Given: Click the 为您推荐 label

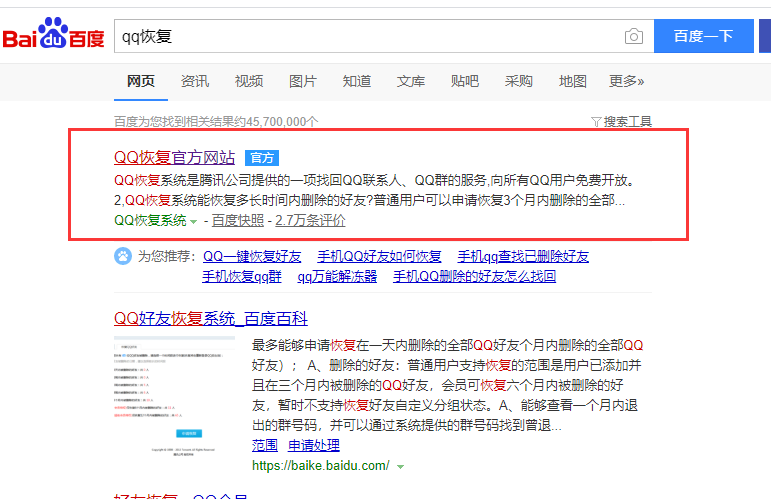Looking at the screenshot, I should 167,256.
